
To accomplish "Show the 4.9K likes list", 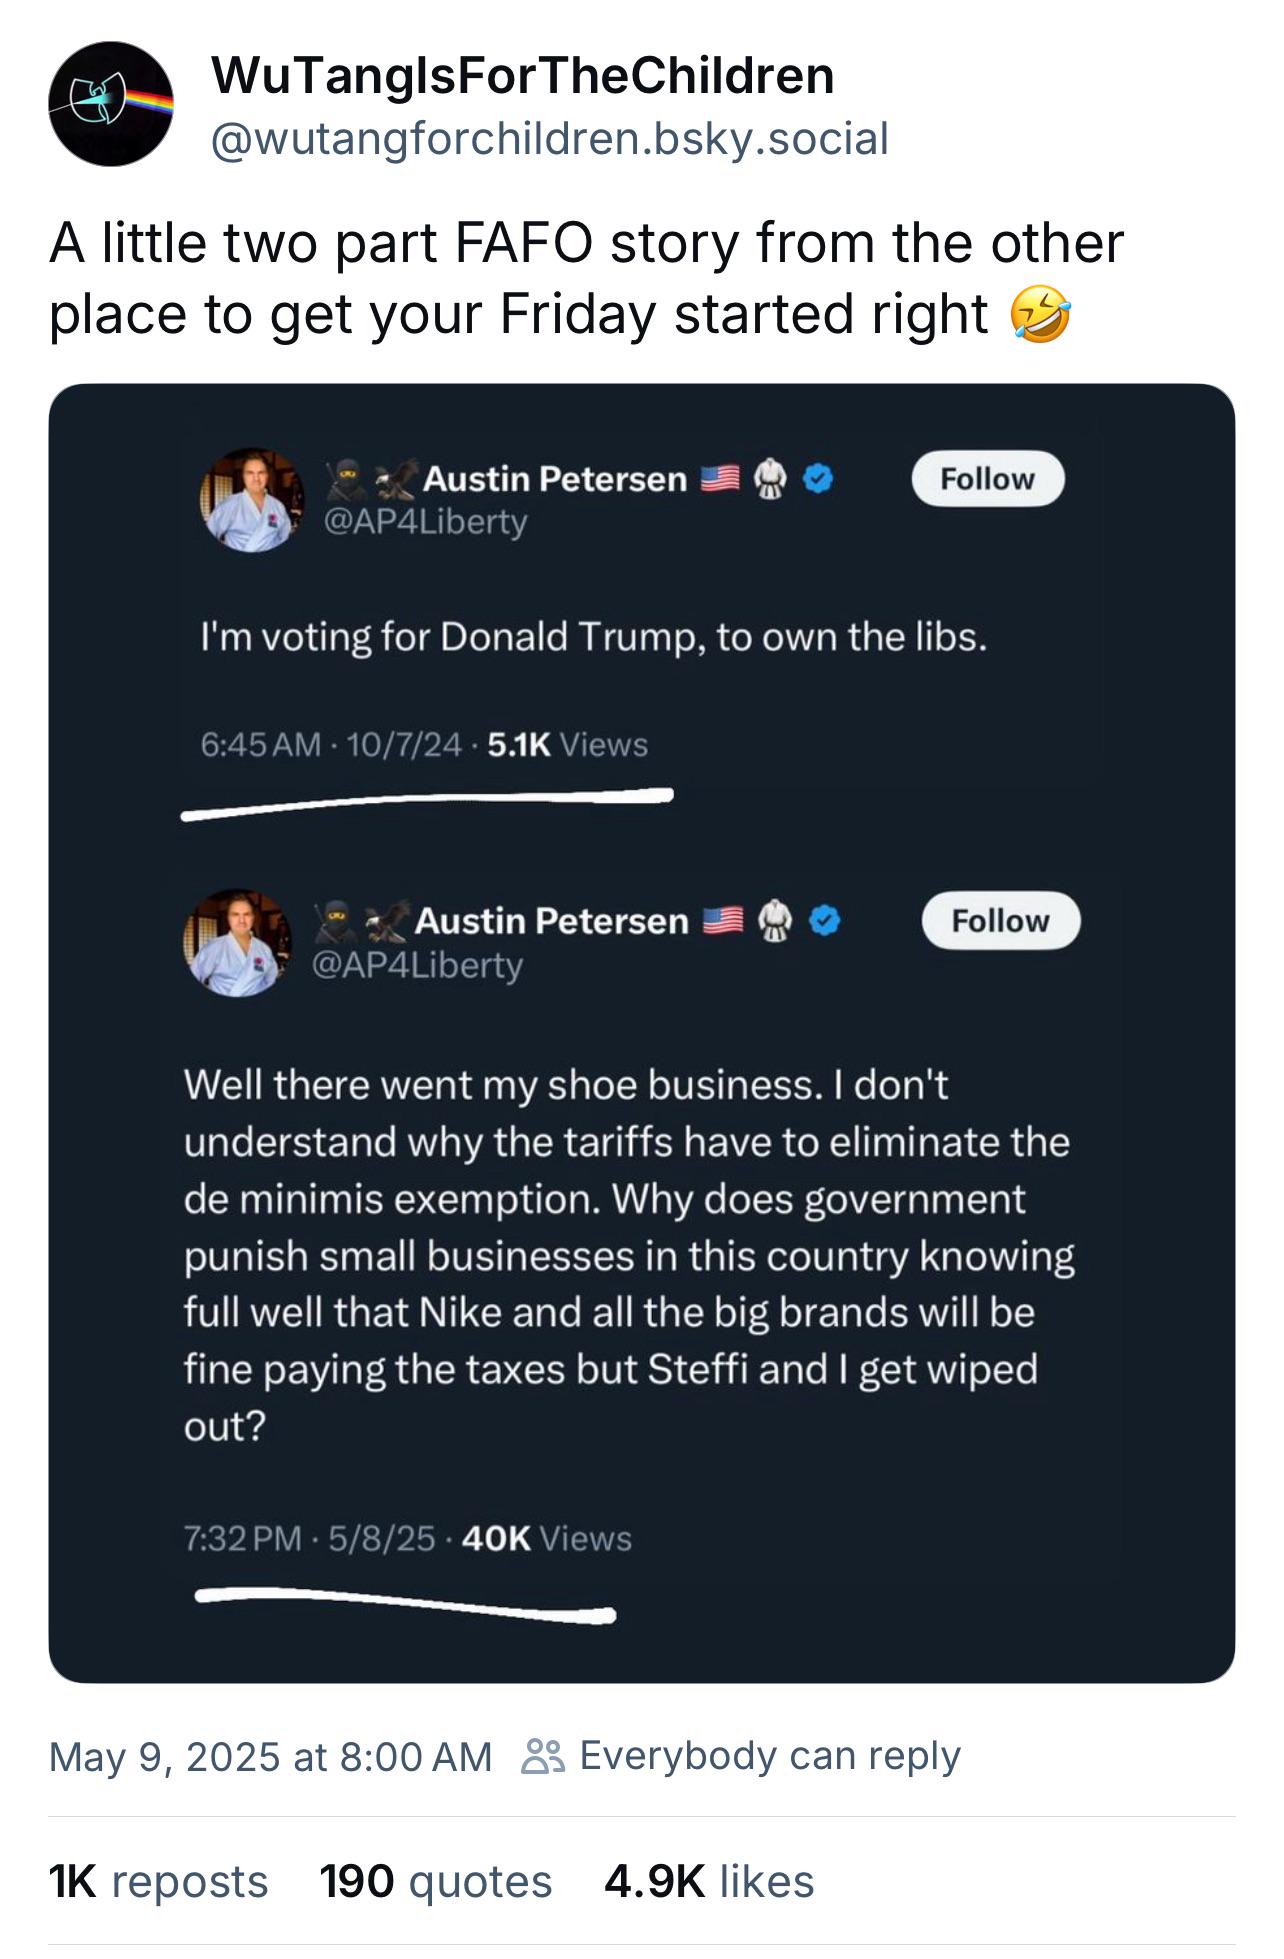I will 708,1881.
